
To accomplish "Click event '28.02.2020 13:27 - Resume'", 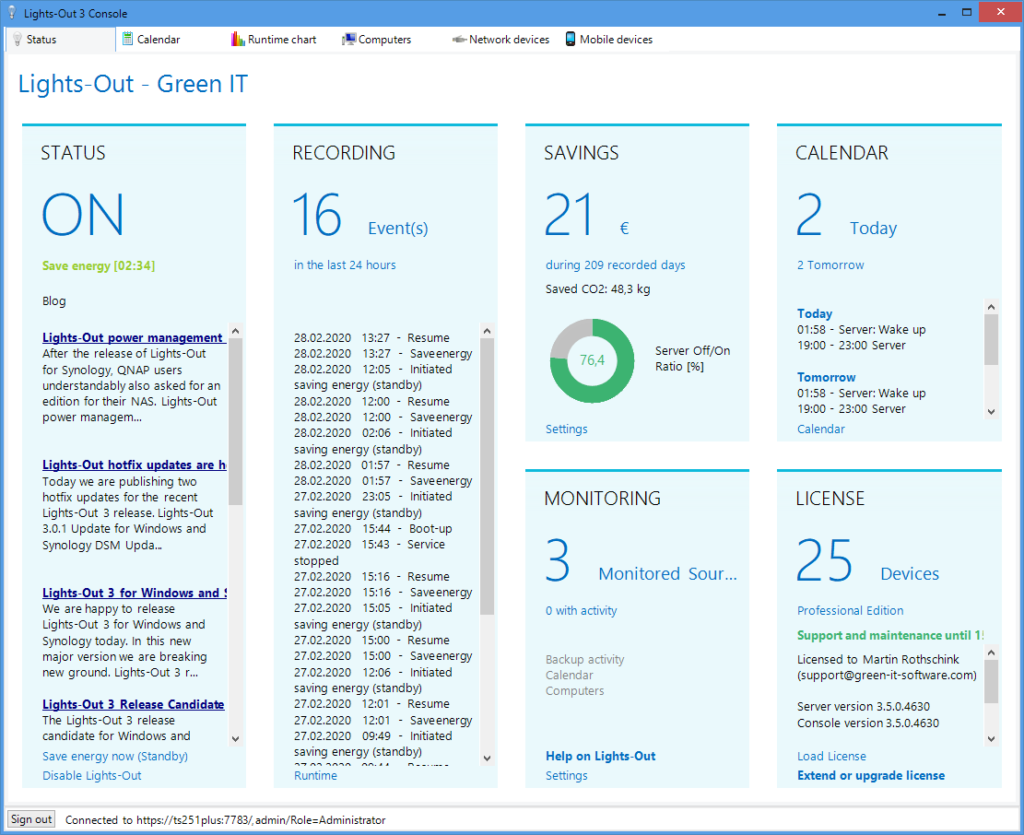I will pyautogui.click(x=372, y=338).
